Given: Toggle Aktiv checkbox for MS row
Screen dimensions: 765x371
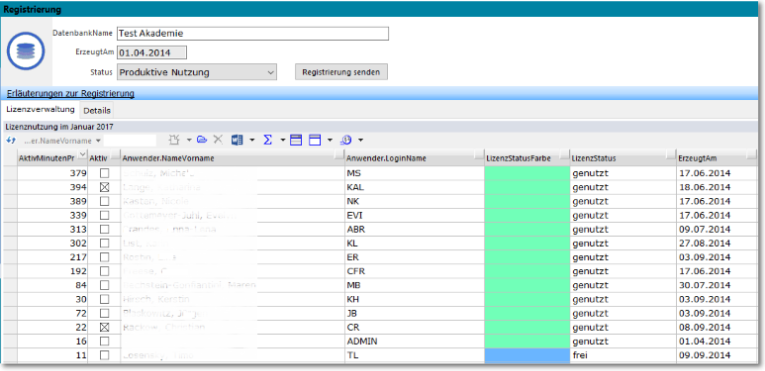Looking at the screenshot, I should click(104, 173).
